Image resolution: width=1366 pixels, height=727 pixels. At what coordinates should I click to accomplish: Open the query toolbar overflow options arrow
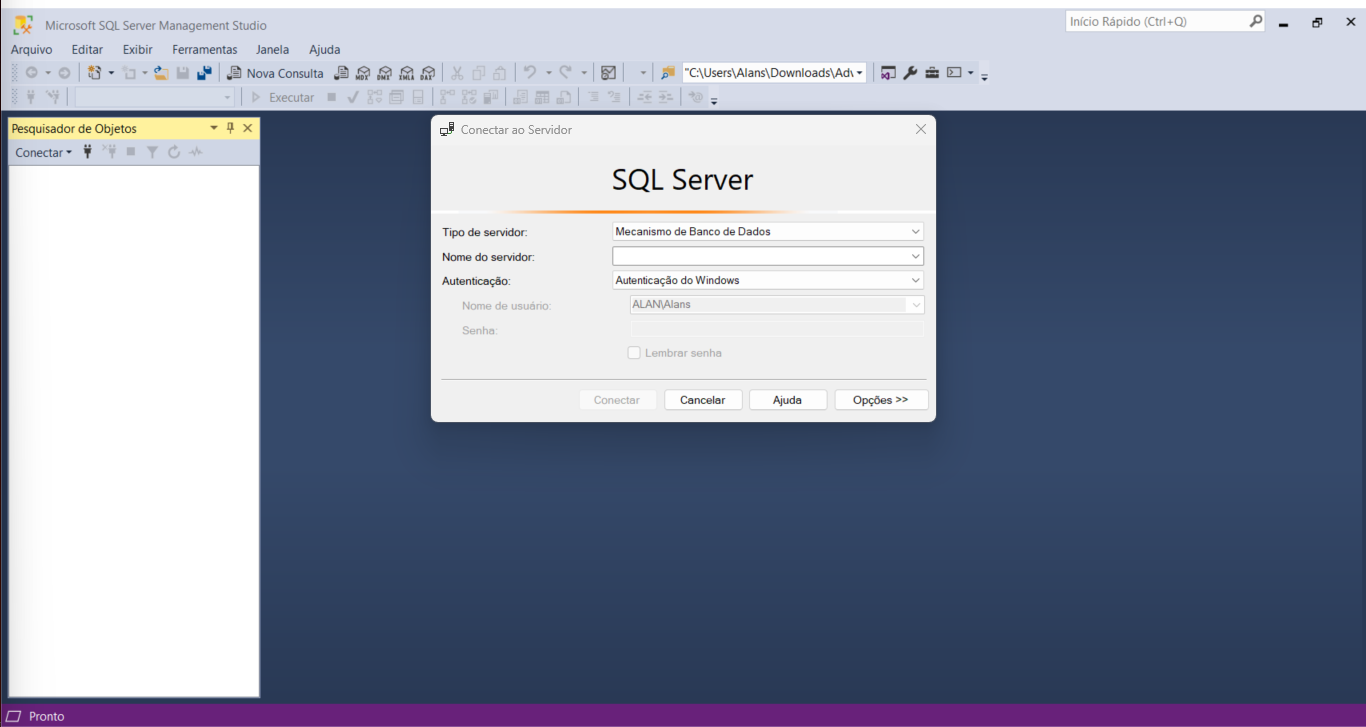click(714, 100)
